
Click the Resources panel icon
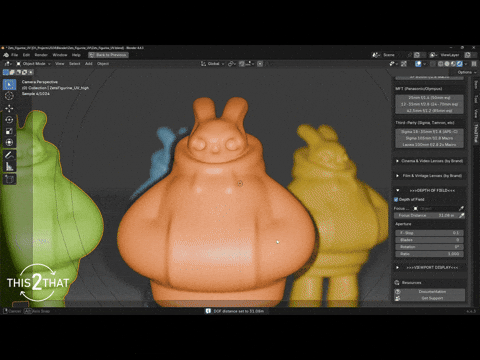(397, 283)
